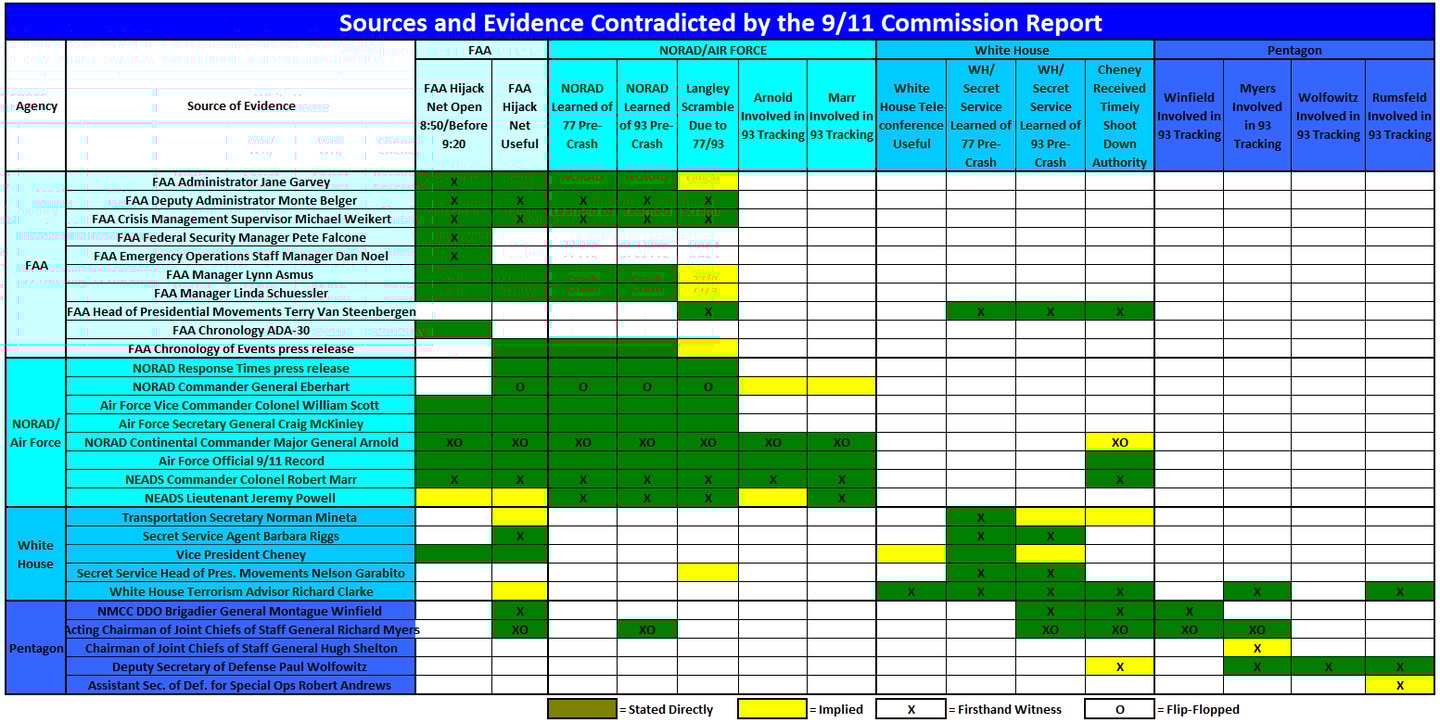This screenshot has width=1440, height=720.
Task: Click the yellow "Implied" legend swatch
Action: [x=772, y=709]
